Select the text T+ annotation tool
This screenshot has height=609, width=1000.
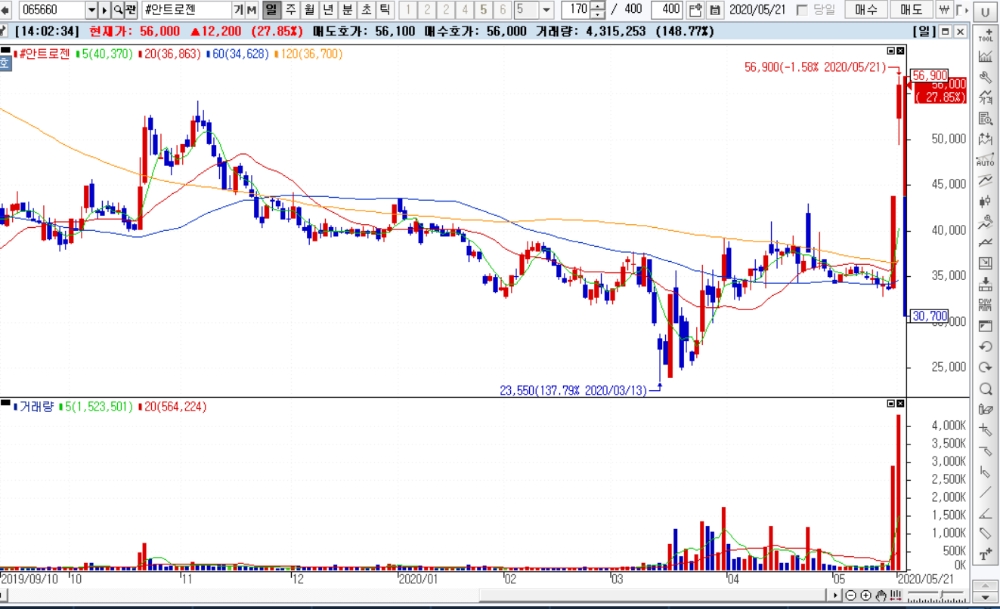pyautogui.click(x=985, y=554)
